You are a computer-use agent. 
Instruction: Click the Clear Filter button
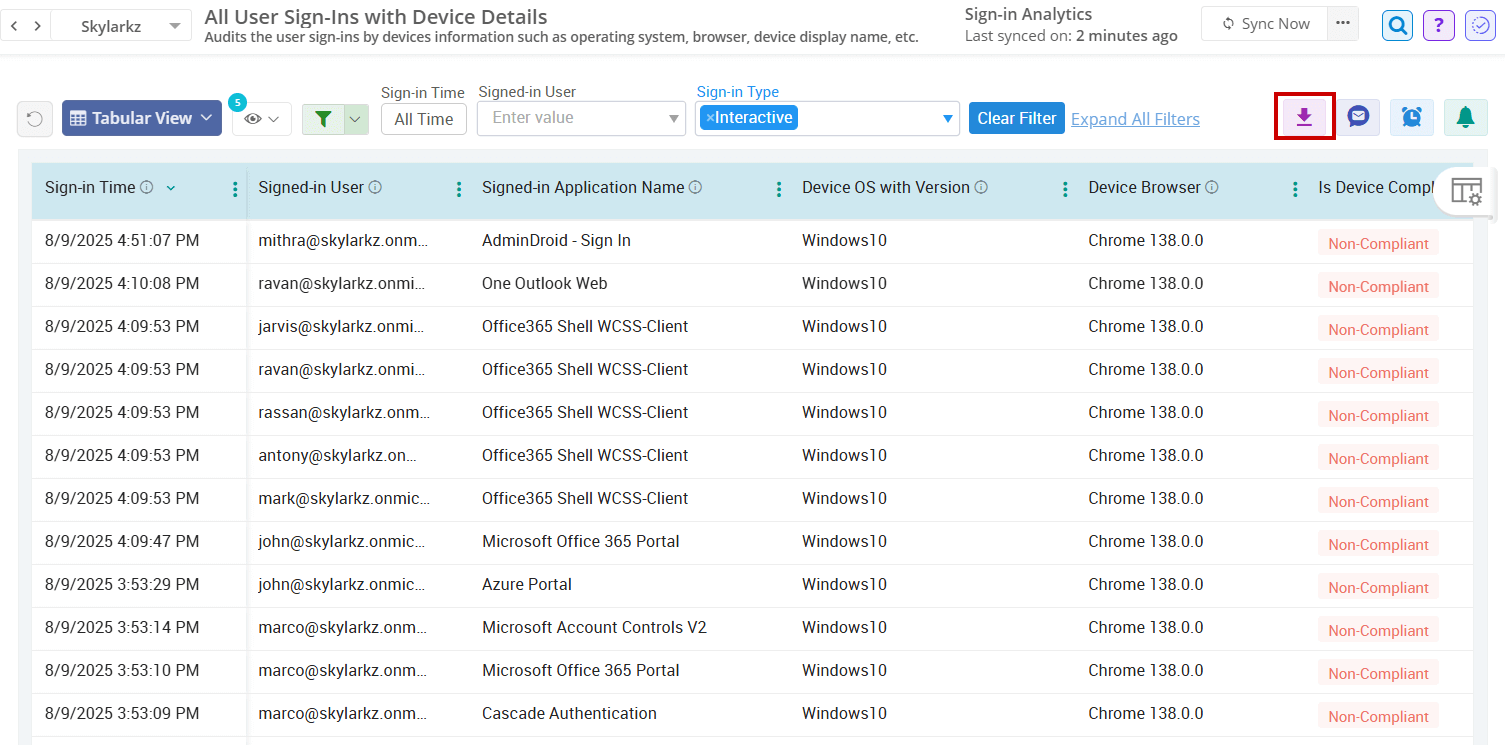[1016, 117]
